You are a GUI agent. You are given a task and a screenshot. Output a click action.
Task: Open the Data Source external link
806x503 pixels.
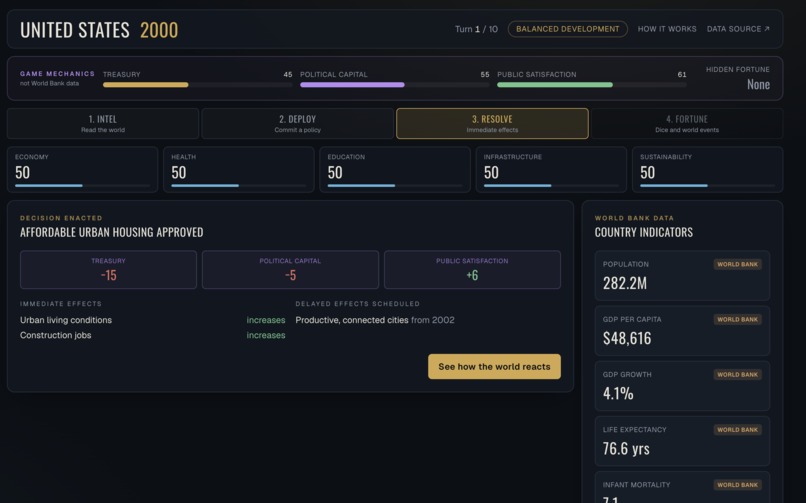[738, 29]
